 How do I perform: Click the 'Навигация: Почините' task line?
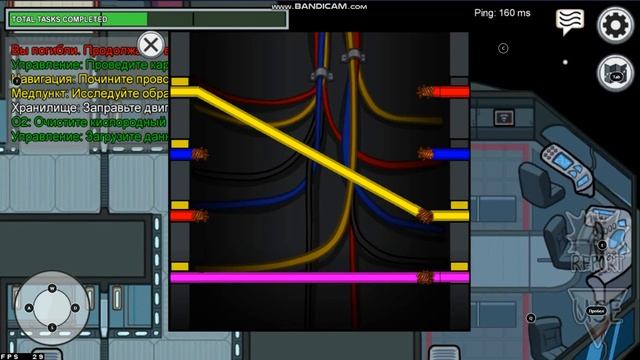pos(89,79)
